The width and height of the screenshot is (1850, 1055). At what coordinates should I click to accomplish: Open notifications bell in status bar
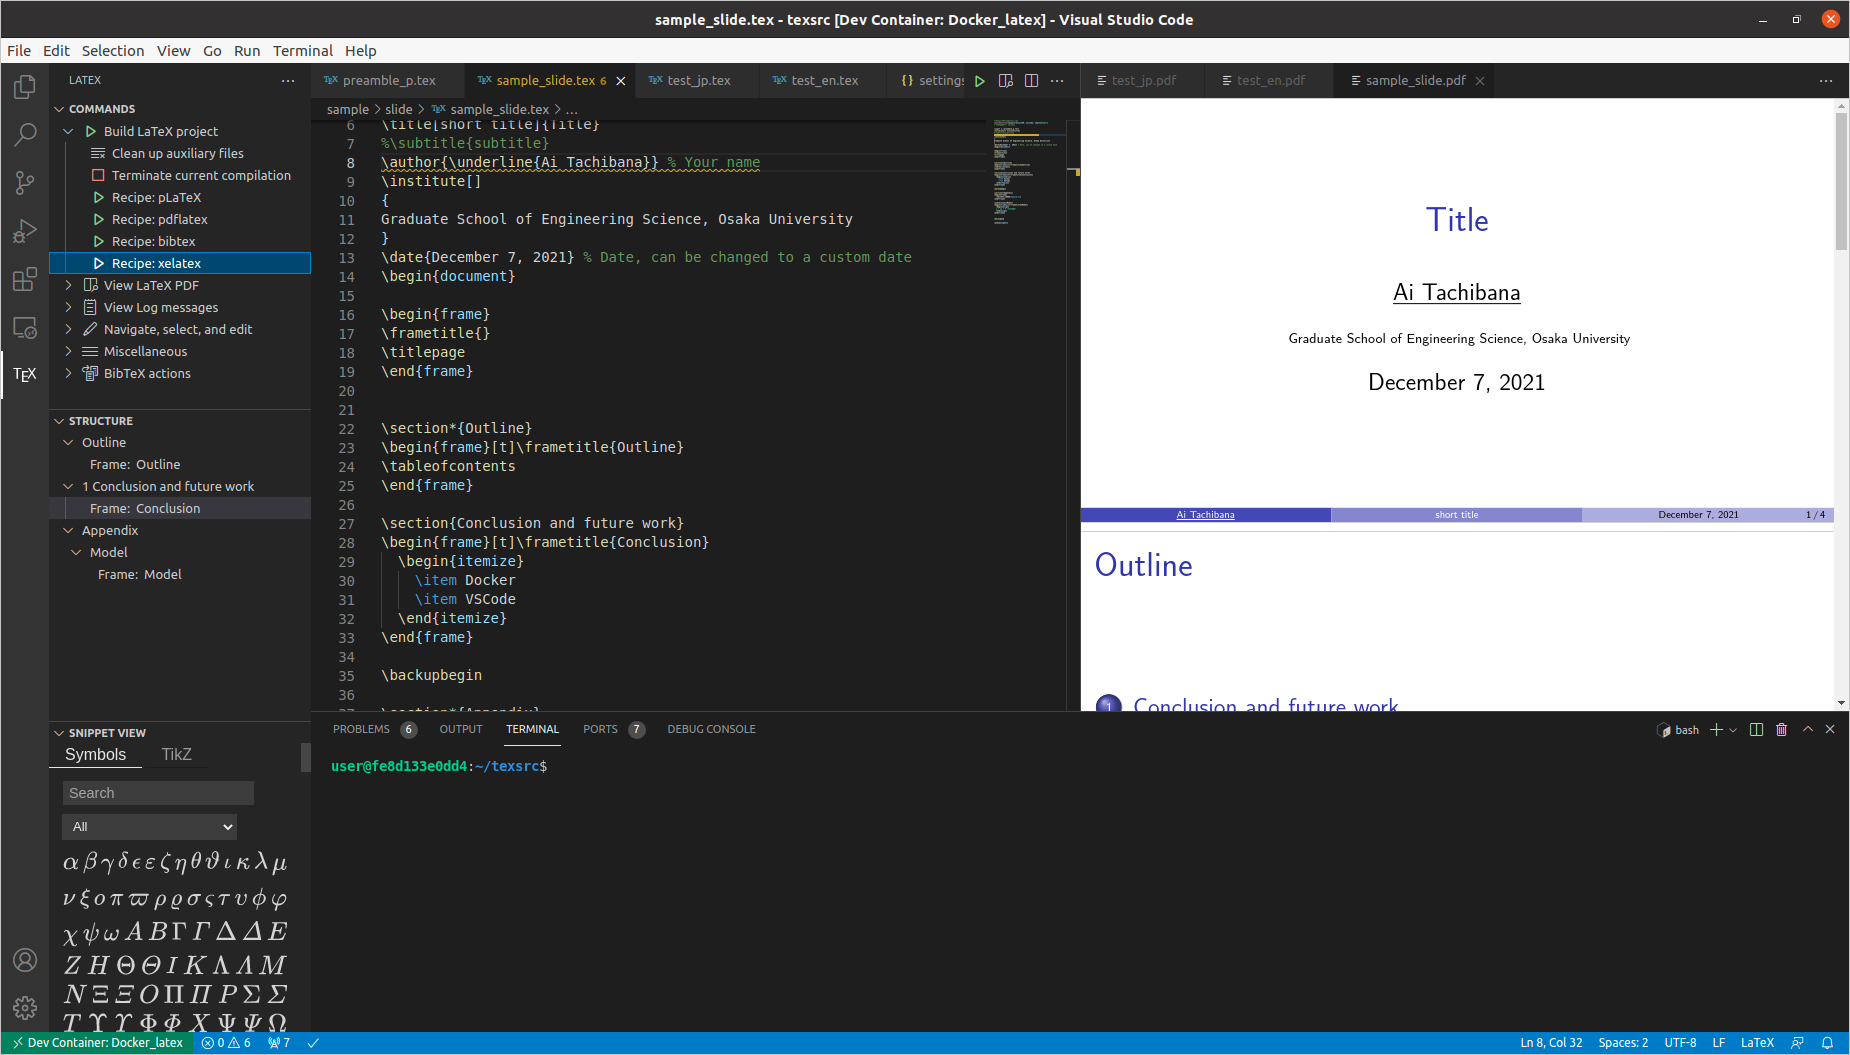pyautogui.click(x=1827, y=1043)
